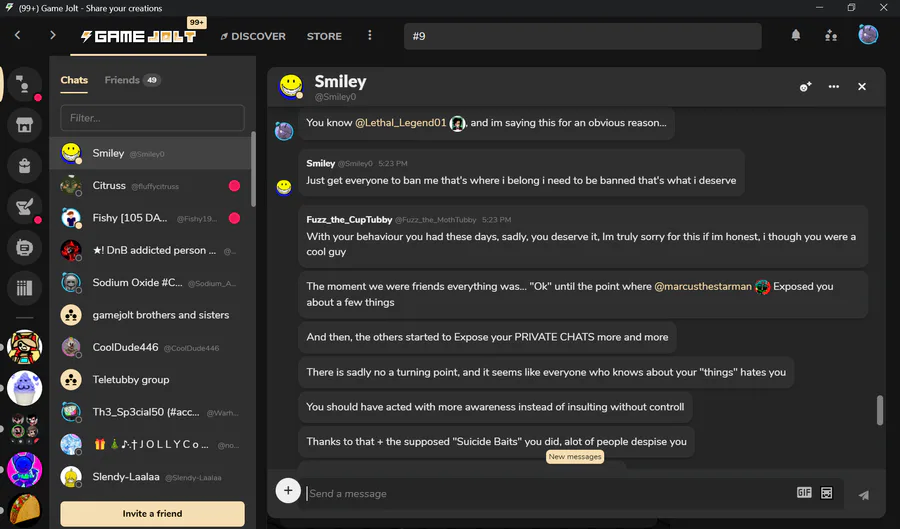Click the chat messages scrollbar
Screen dimensions: 900x529
(879, 410)
